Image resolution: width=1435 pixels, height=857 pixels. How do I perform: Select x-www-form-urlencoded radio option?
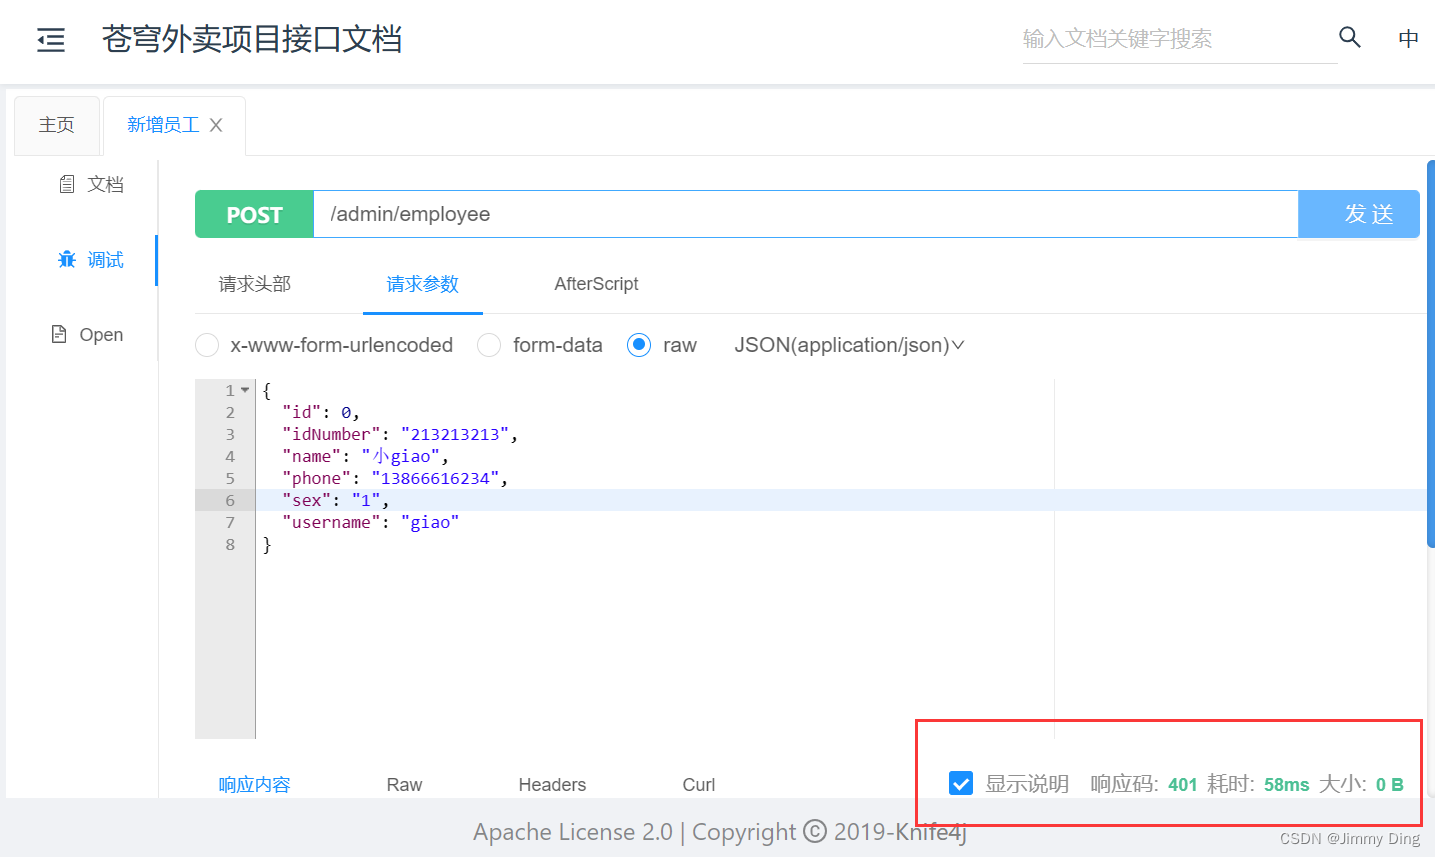coord(207,345)
